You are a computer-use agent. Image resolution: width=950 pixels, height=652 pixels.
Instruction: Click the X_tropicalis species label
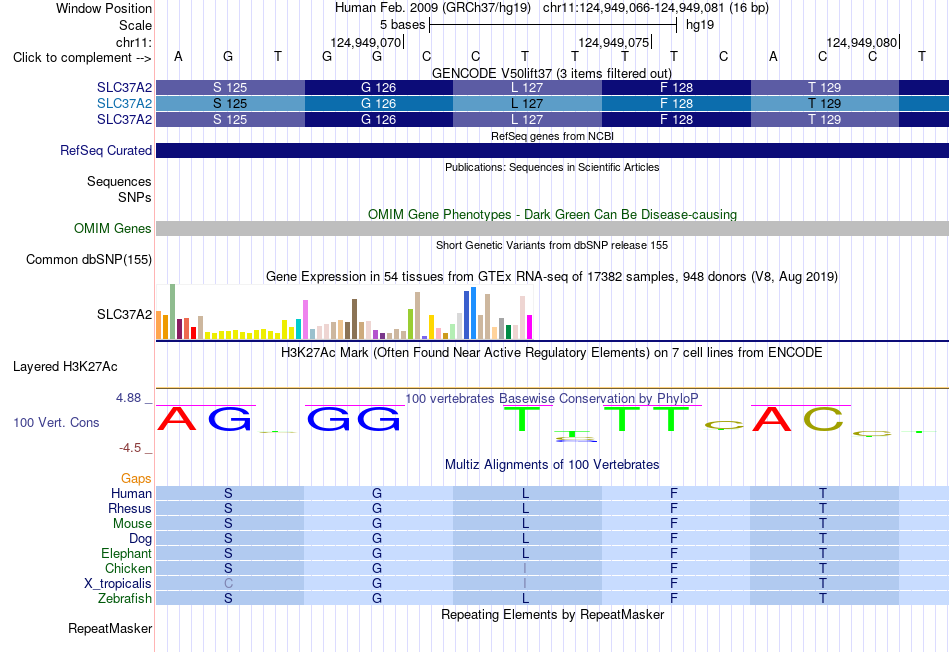(x=118, y=584)
